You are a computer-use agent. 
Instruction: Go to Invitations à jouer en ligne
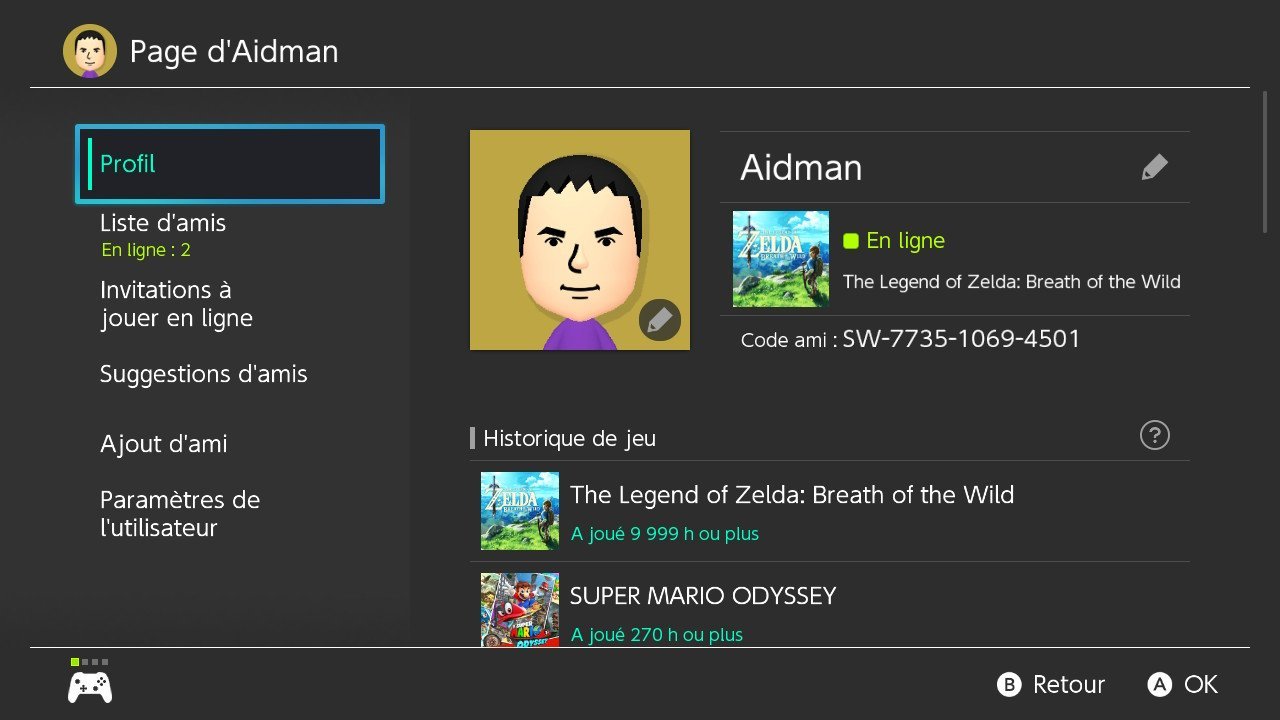(176, 304)
